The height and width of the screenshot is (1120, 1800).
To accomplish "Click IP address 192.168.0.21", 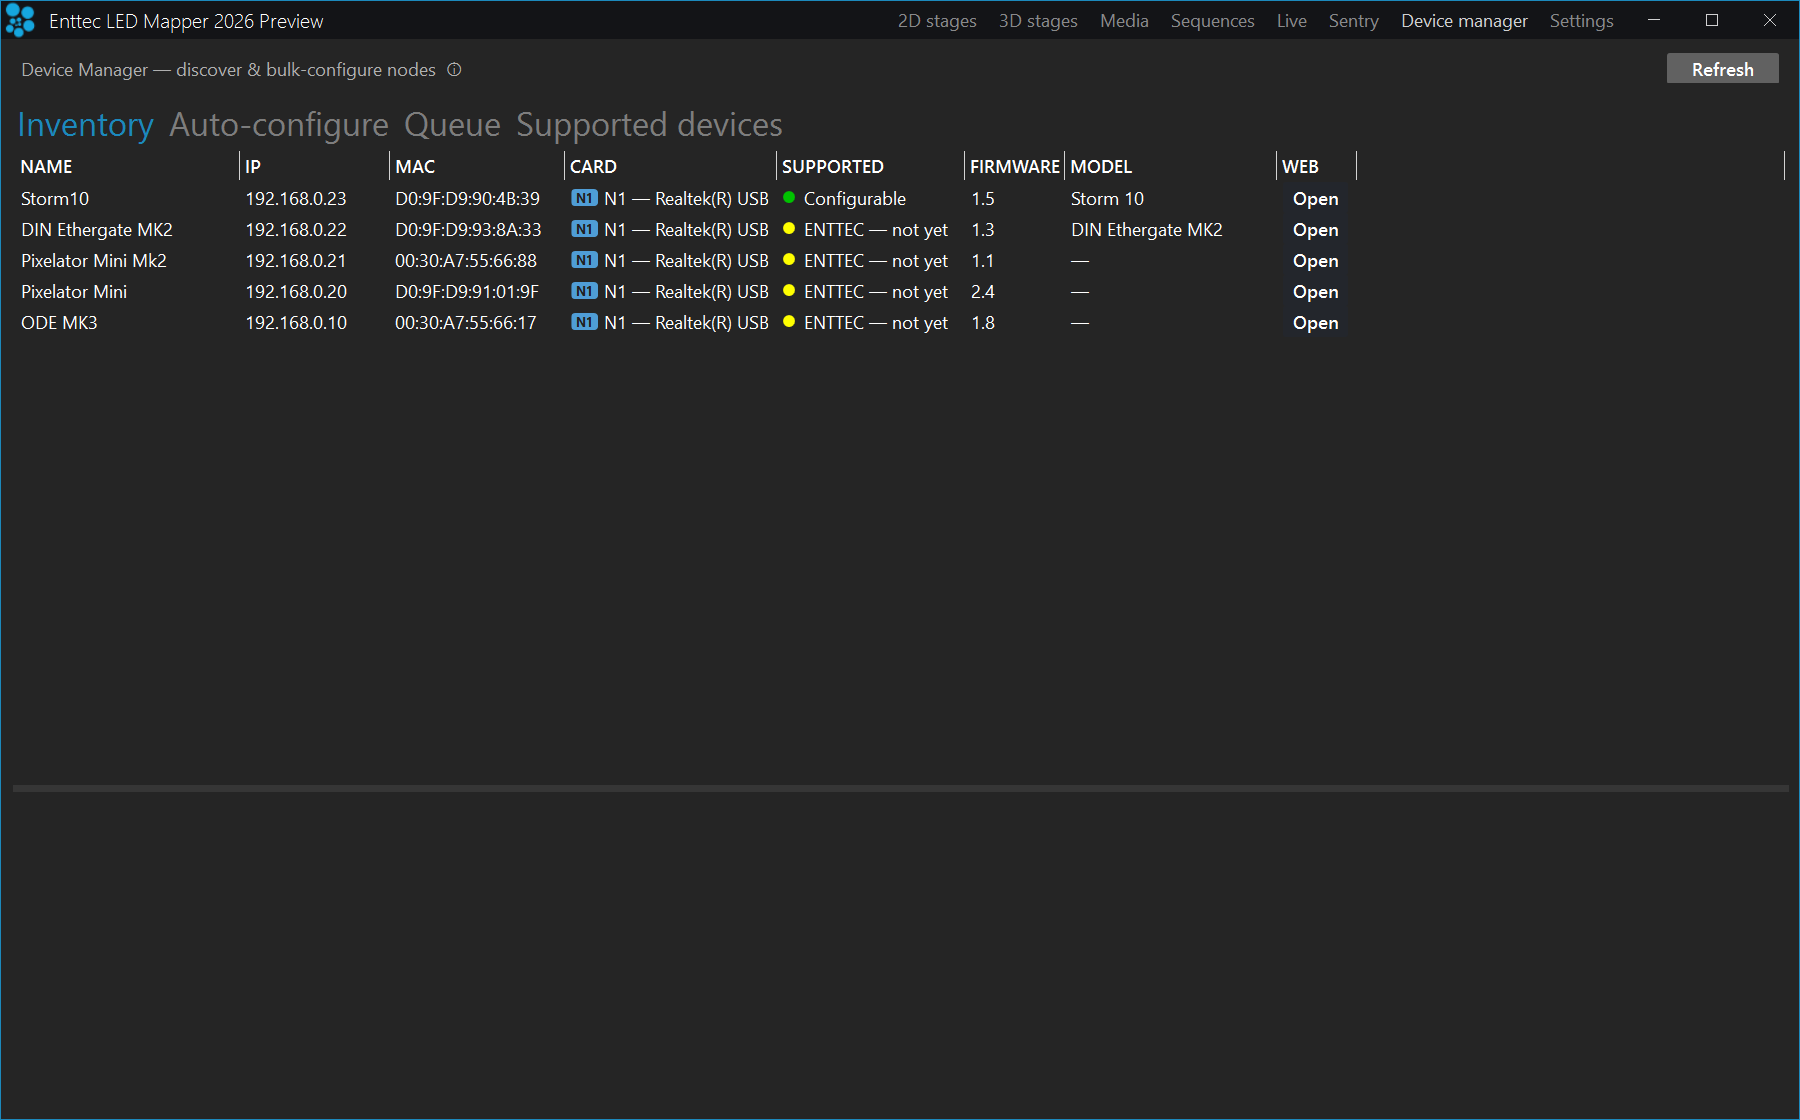I will click(296, 261).
